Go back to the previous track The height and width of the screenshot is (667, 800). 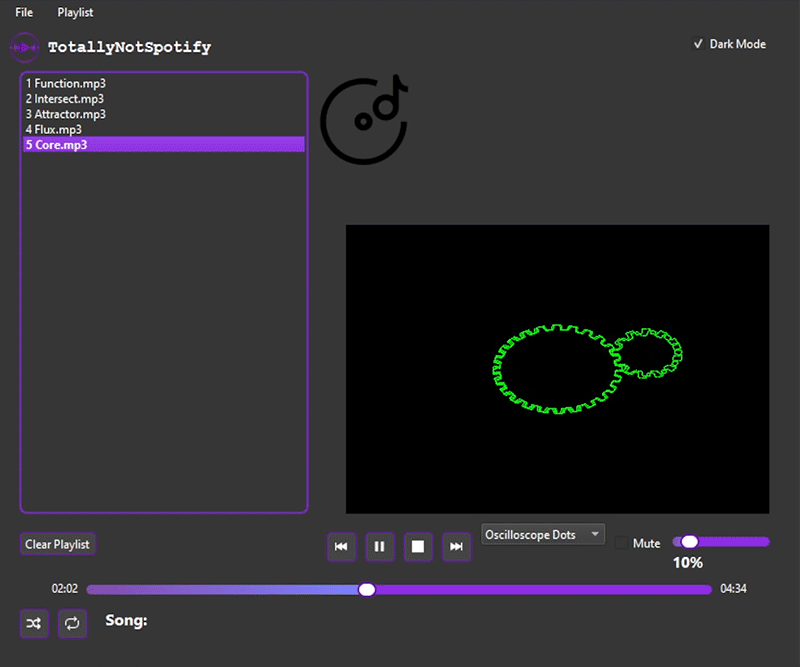(x=341, y=546)
